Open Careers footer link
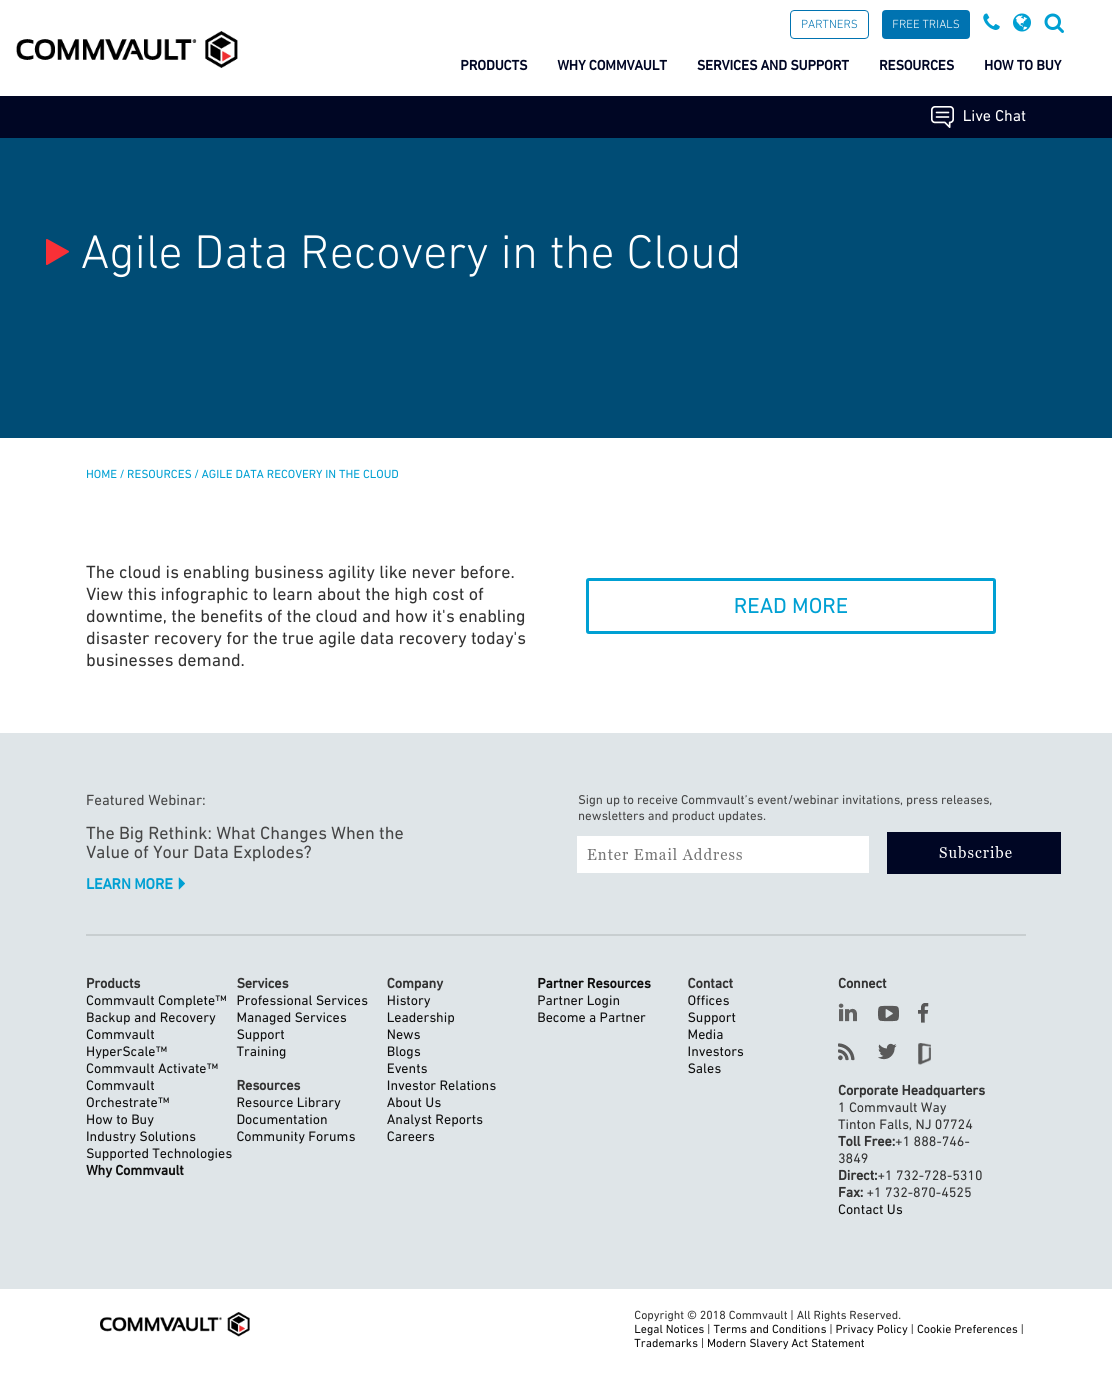This screenshot has width=1112, height=1384. pos(411,1137)
